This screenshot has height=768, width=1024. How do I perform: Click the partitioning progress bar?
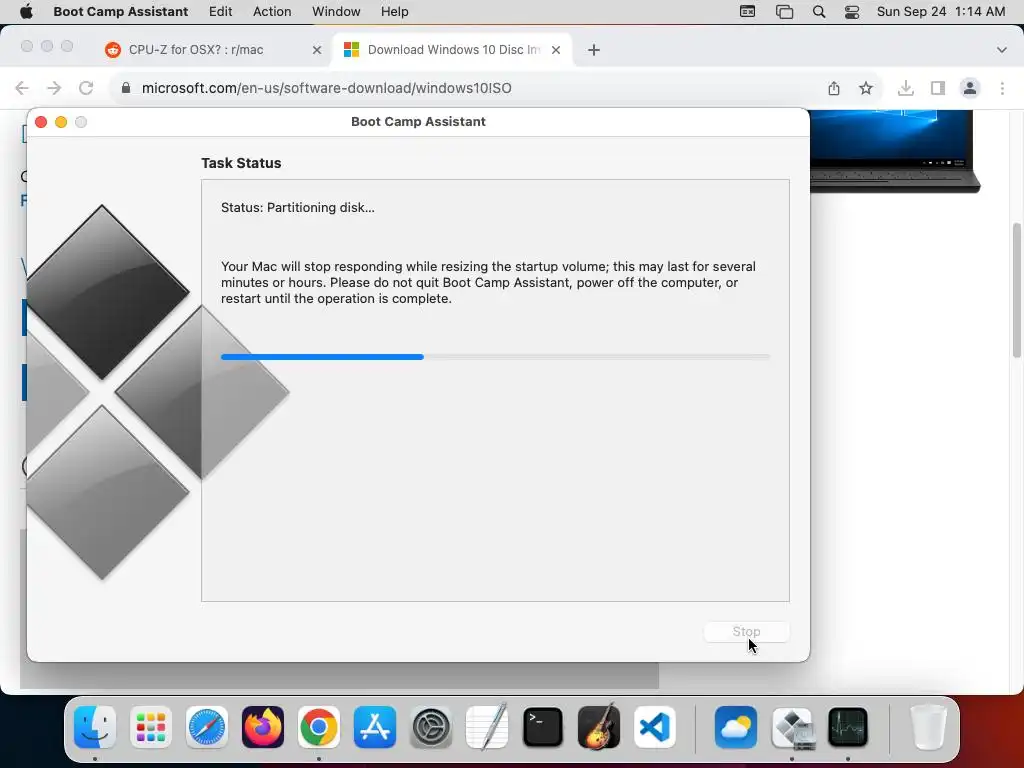(495, 357)
